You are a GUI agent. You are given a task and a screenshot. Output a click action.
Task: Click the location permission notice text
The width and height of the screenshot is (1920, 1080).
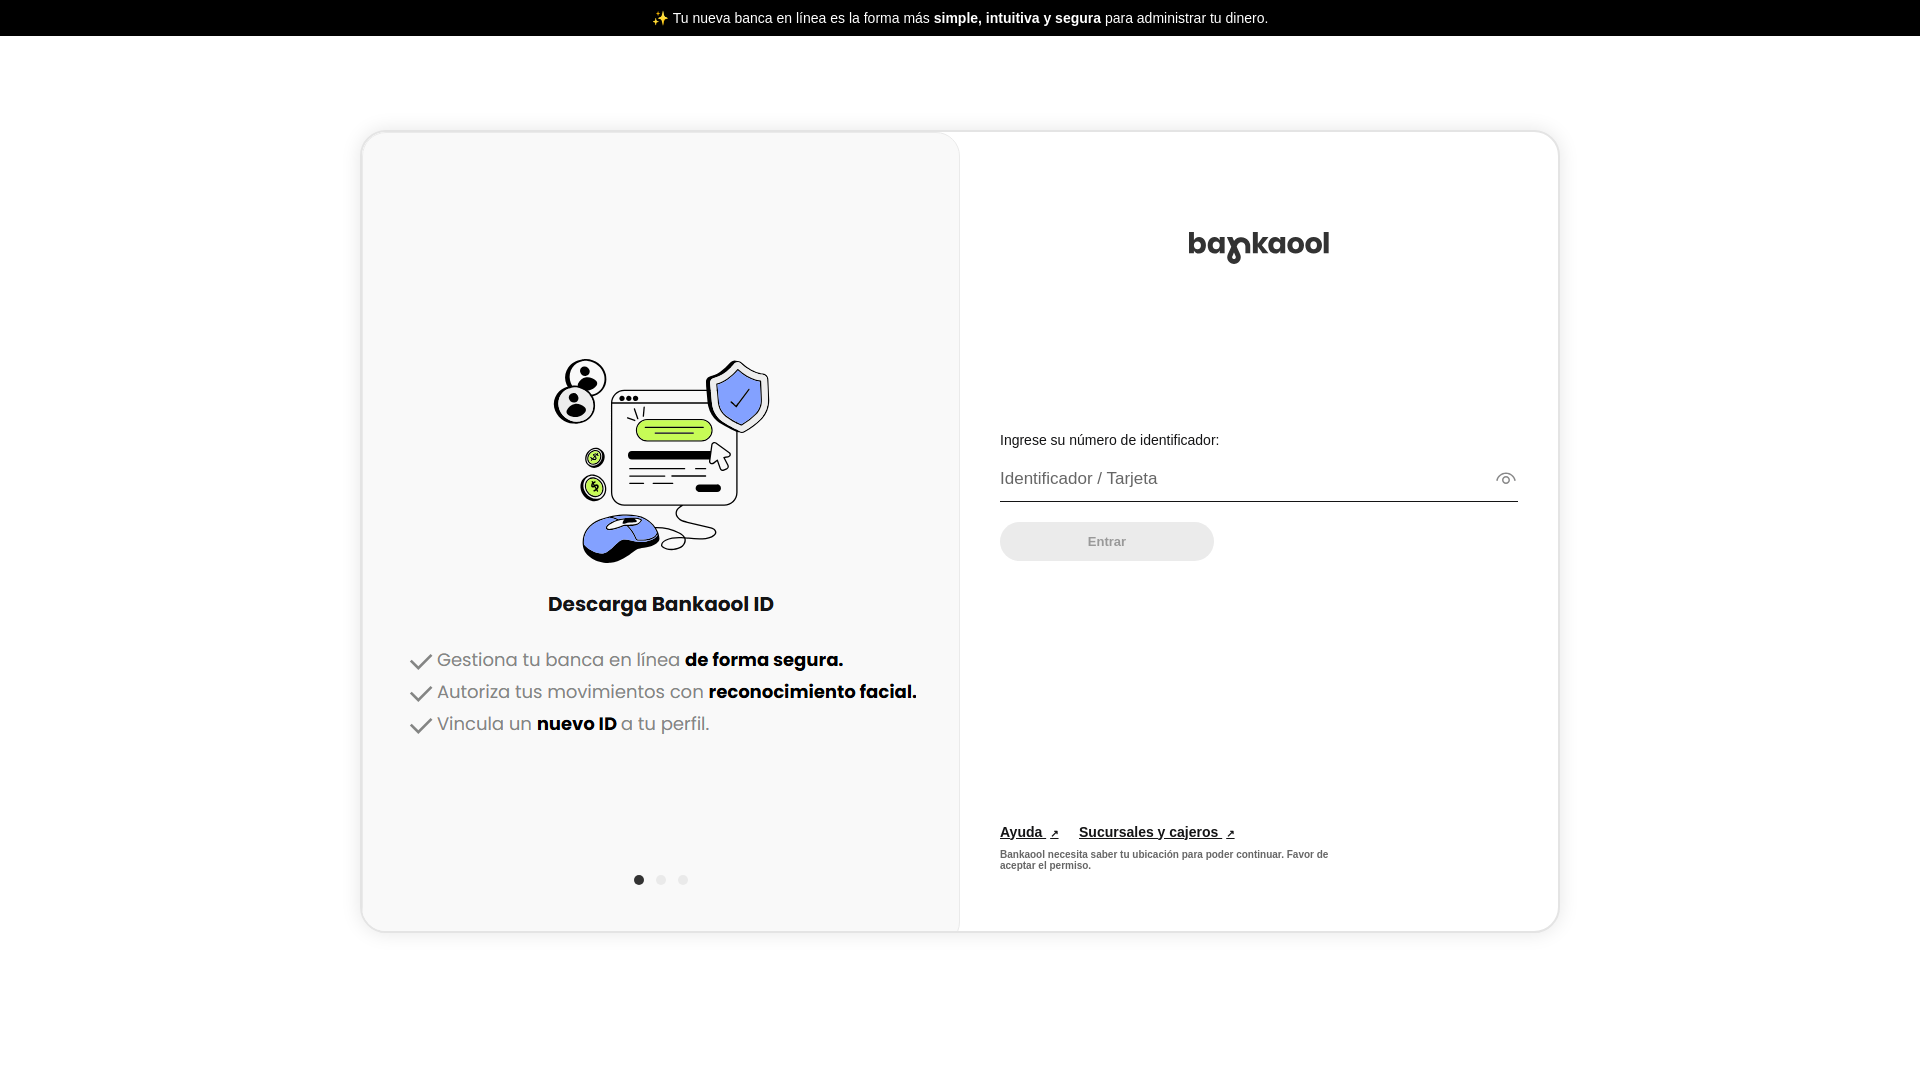[1164, 860]
